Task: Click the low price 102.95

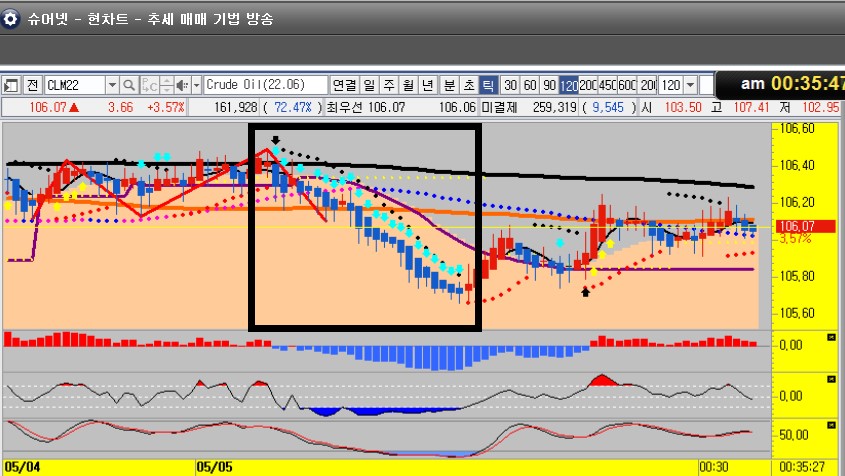Action: point(821,107)
